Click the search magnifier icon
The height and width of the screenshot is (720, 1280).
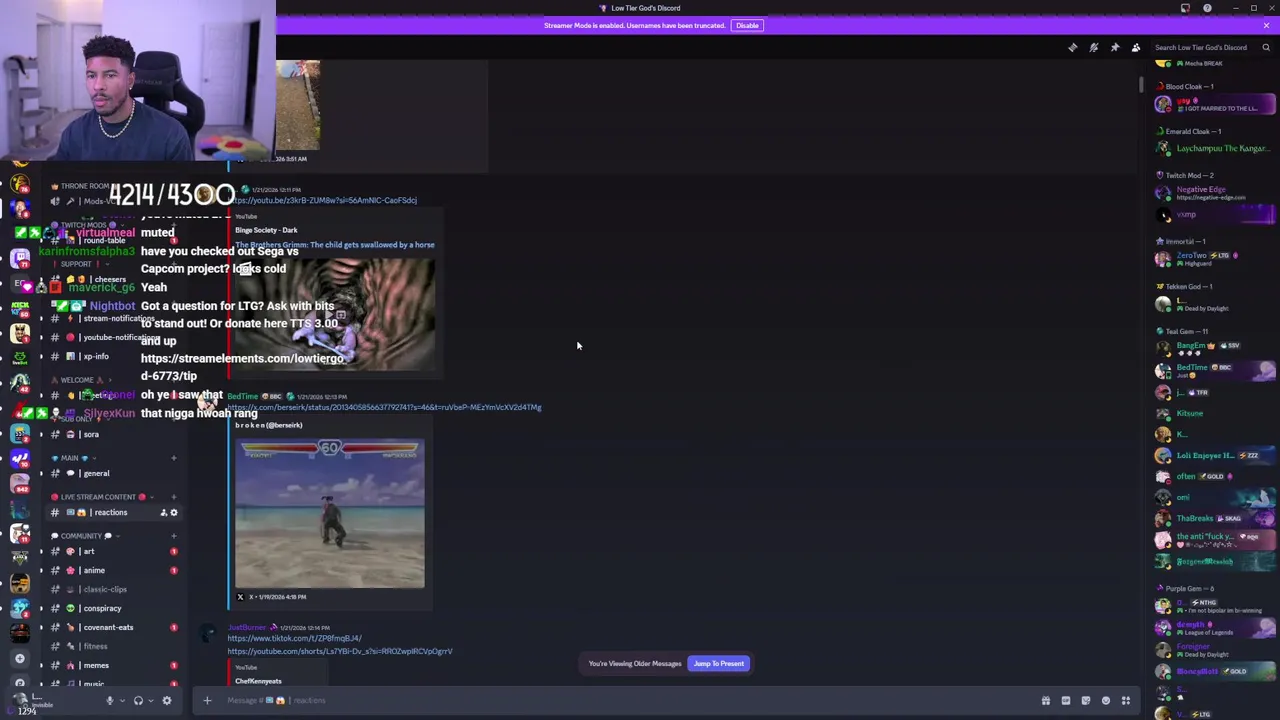1266,47
